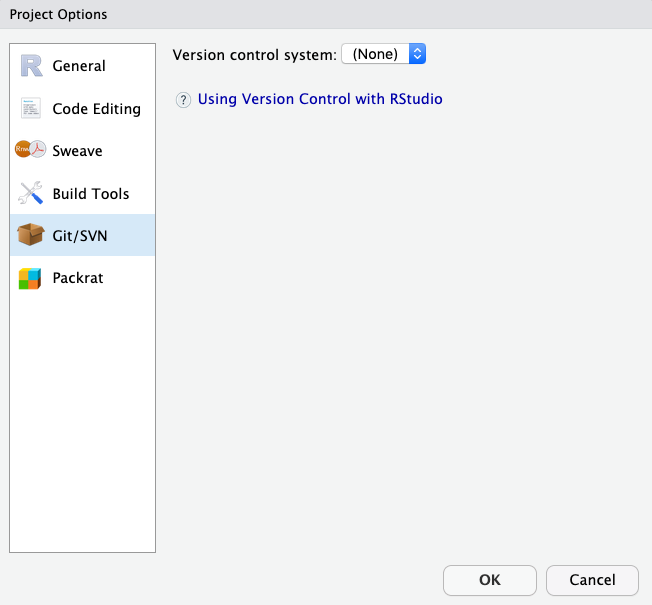
Task: Click the help question mark icon
Action: (183, 100)
